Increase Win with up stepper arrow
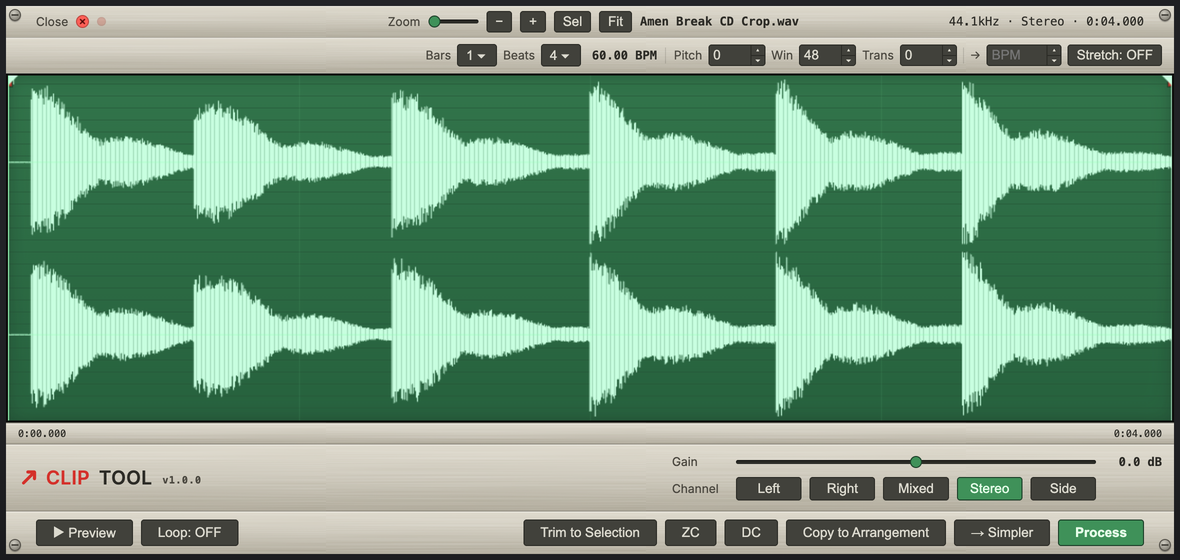The width and height of the screenshot is (1180, 560). [849, 50]
